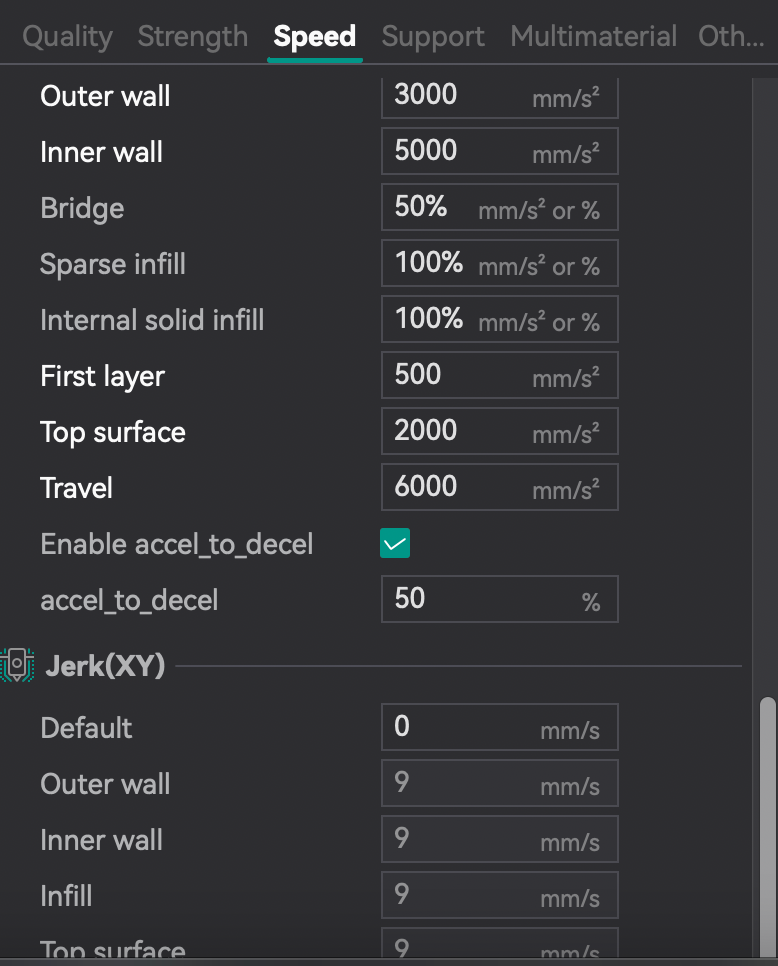This screenshot has width=778, height=966.
Task: Click the Top surface acceleration field
Action: point(460,431)
